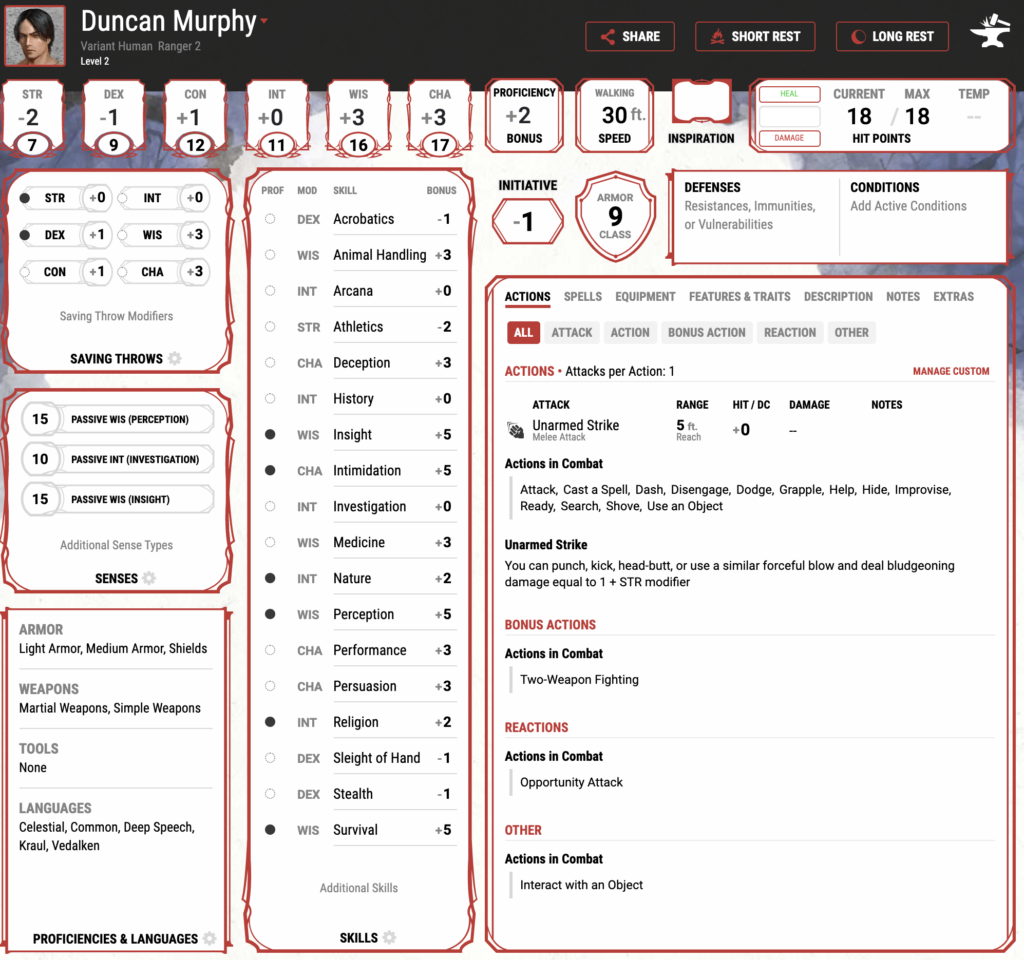Toggle Acrobatics skill proficiency circle
This screenshot has width=1024, height=960.
[x=270, y=219]
